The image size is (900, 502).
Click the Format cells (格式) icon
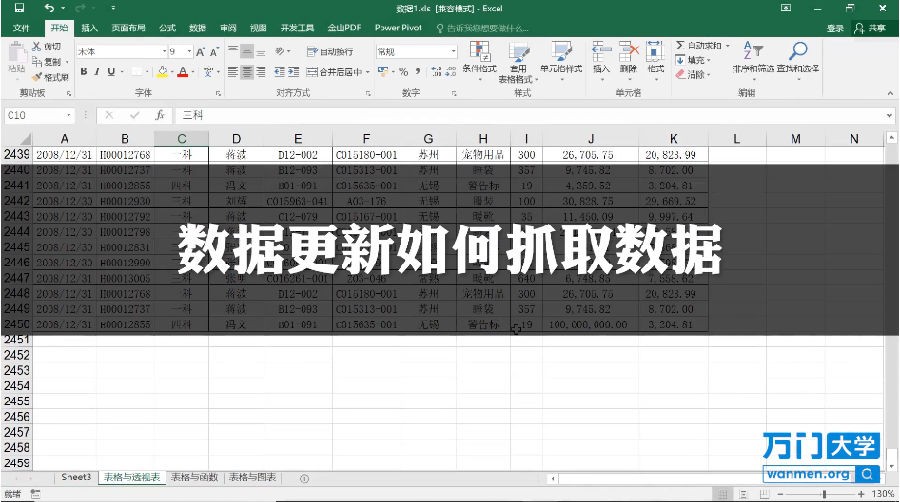(655, 52)
